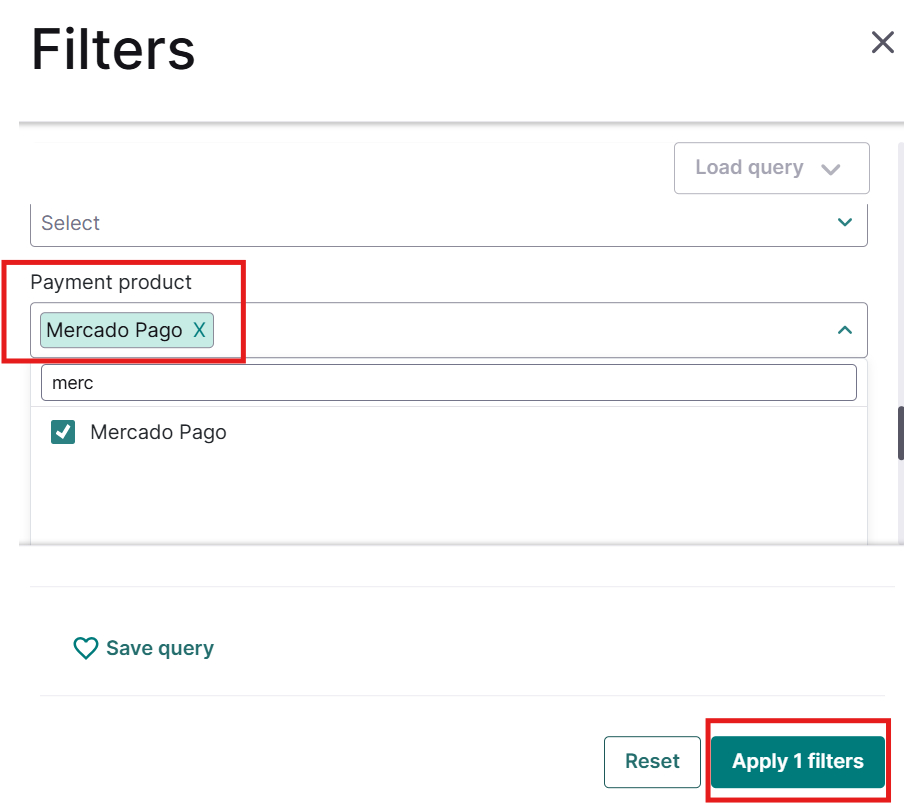
Task: Uncheck the Mercado Pago checkbox
Action: click(x=63, y=432)
